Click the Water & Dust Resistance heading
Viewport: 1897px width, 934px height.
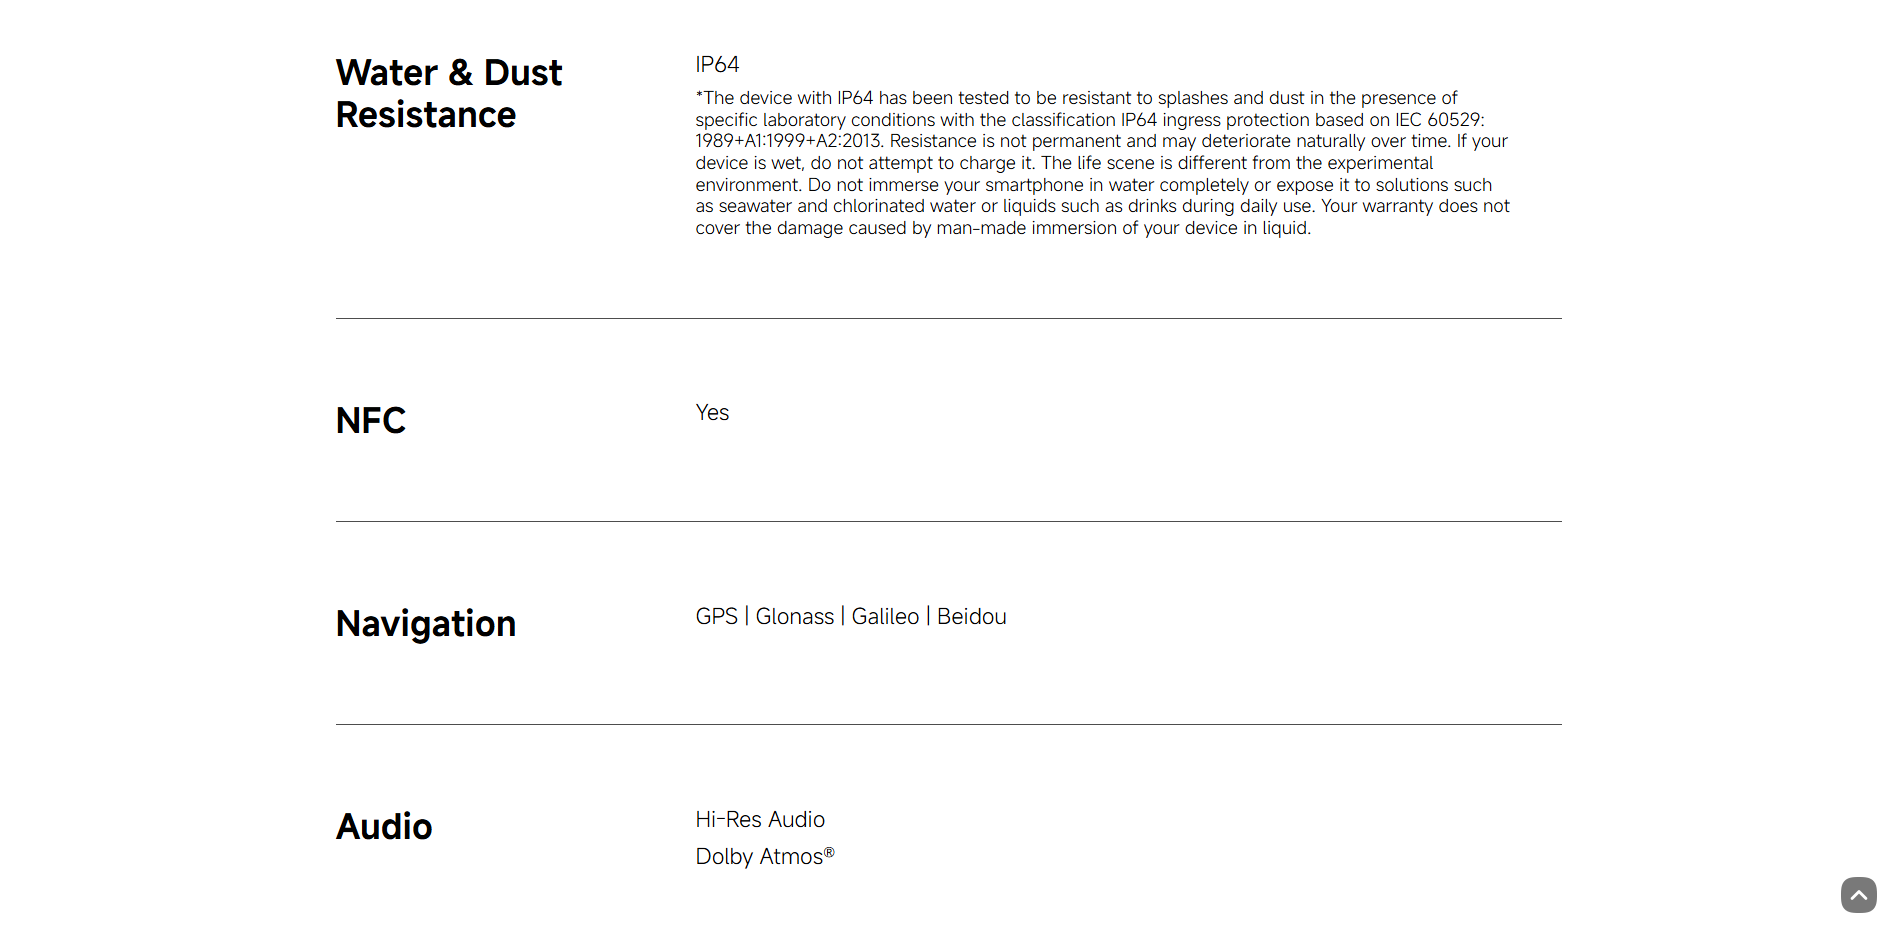pos(449,94)
